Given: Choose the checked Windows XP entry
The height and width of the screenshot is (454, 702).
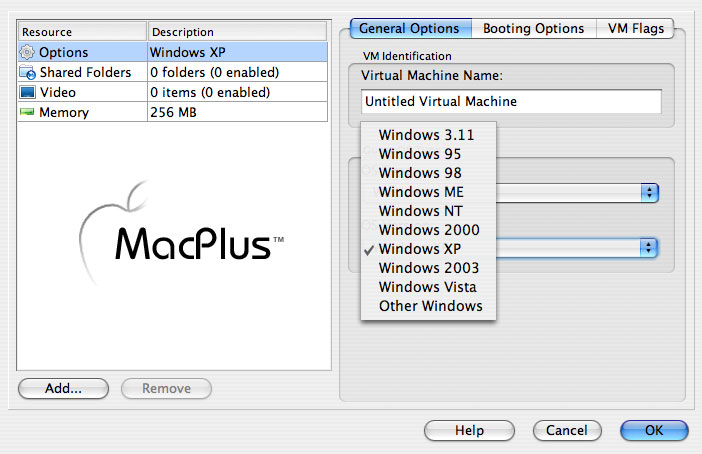Looking at the screenshot, I should [428, 248].
